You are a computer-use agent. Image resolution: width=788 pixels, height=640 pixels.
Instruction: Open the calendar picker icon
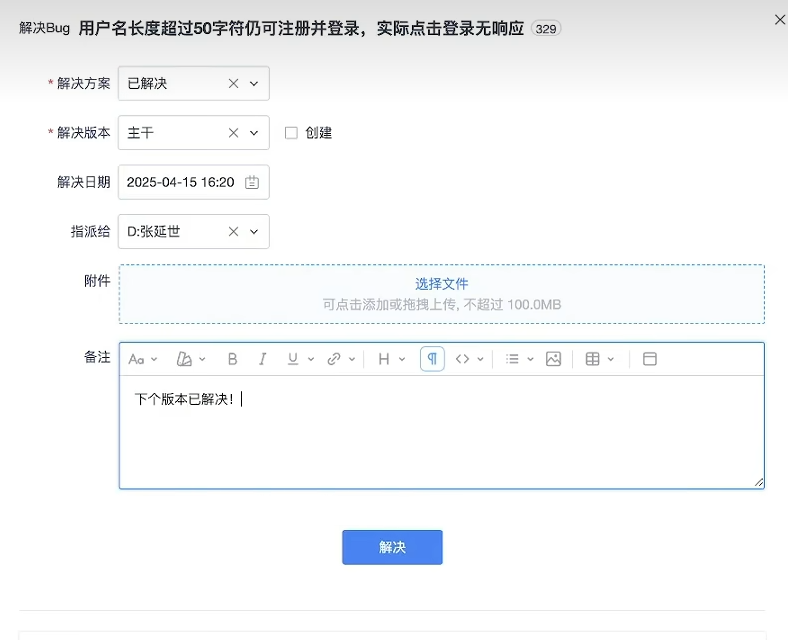[x=252, y=182]
